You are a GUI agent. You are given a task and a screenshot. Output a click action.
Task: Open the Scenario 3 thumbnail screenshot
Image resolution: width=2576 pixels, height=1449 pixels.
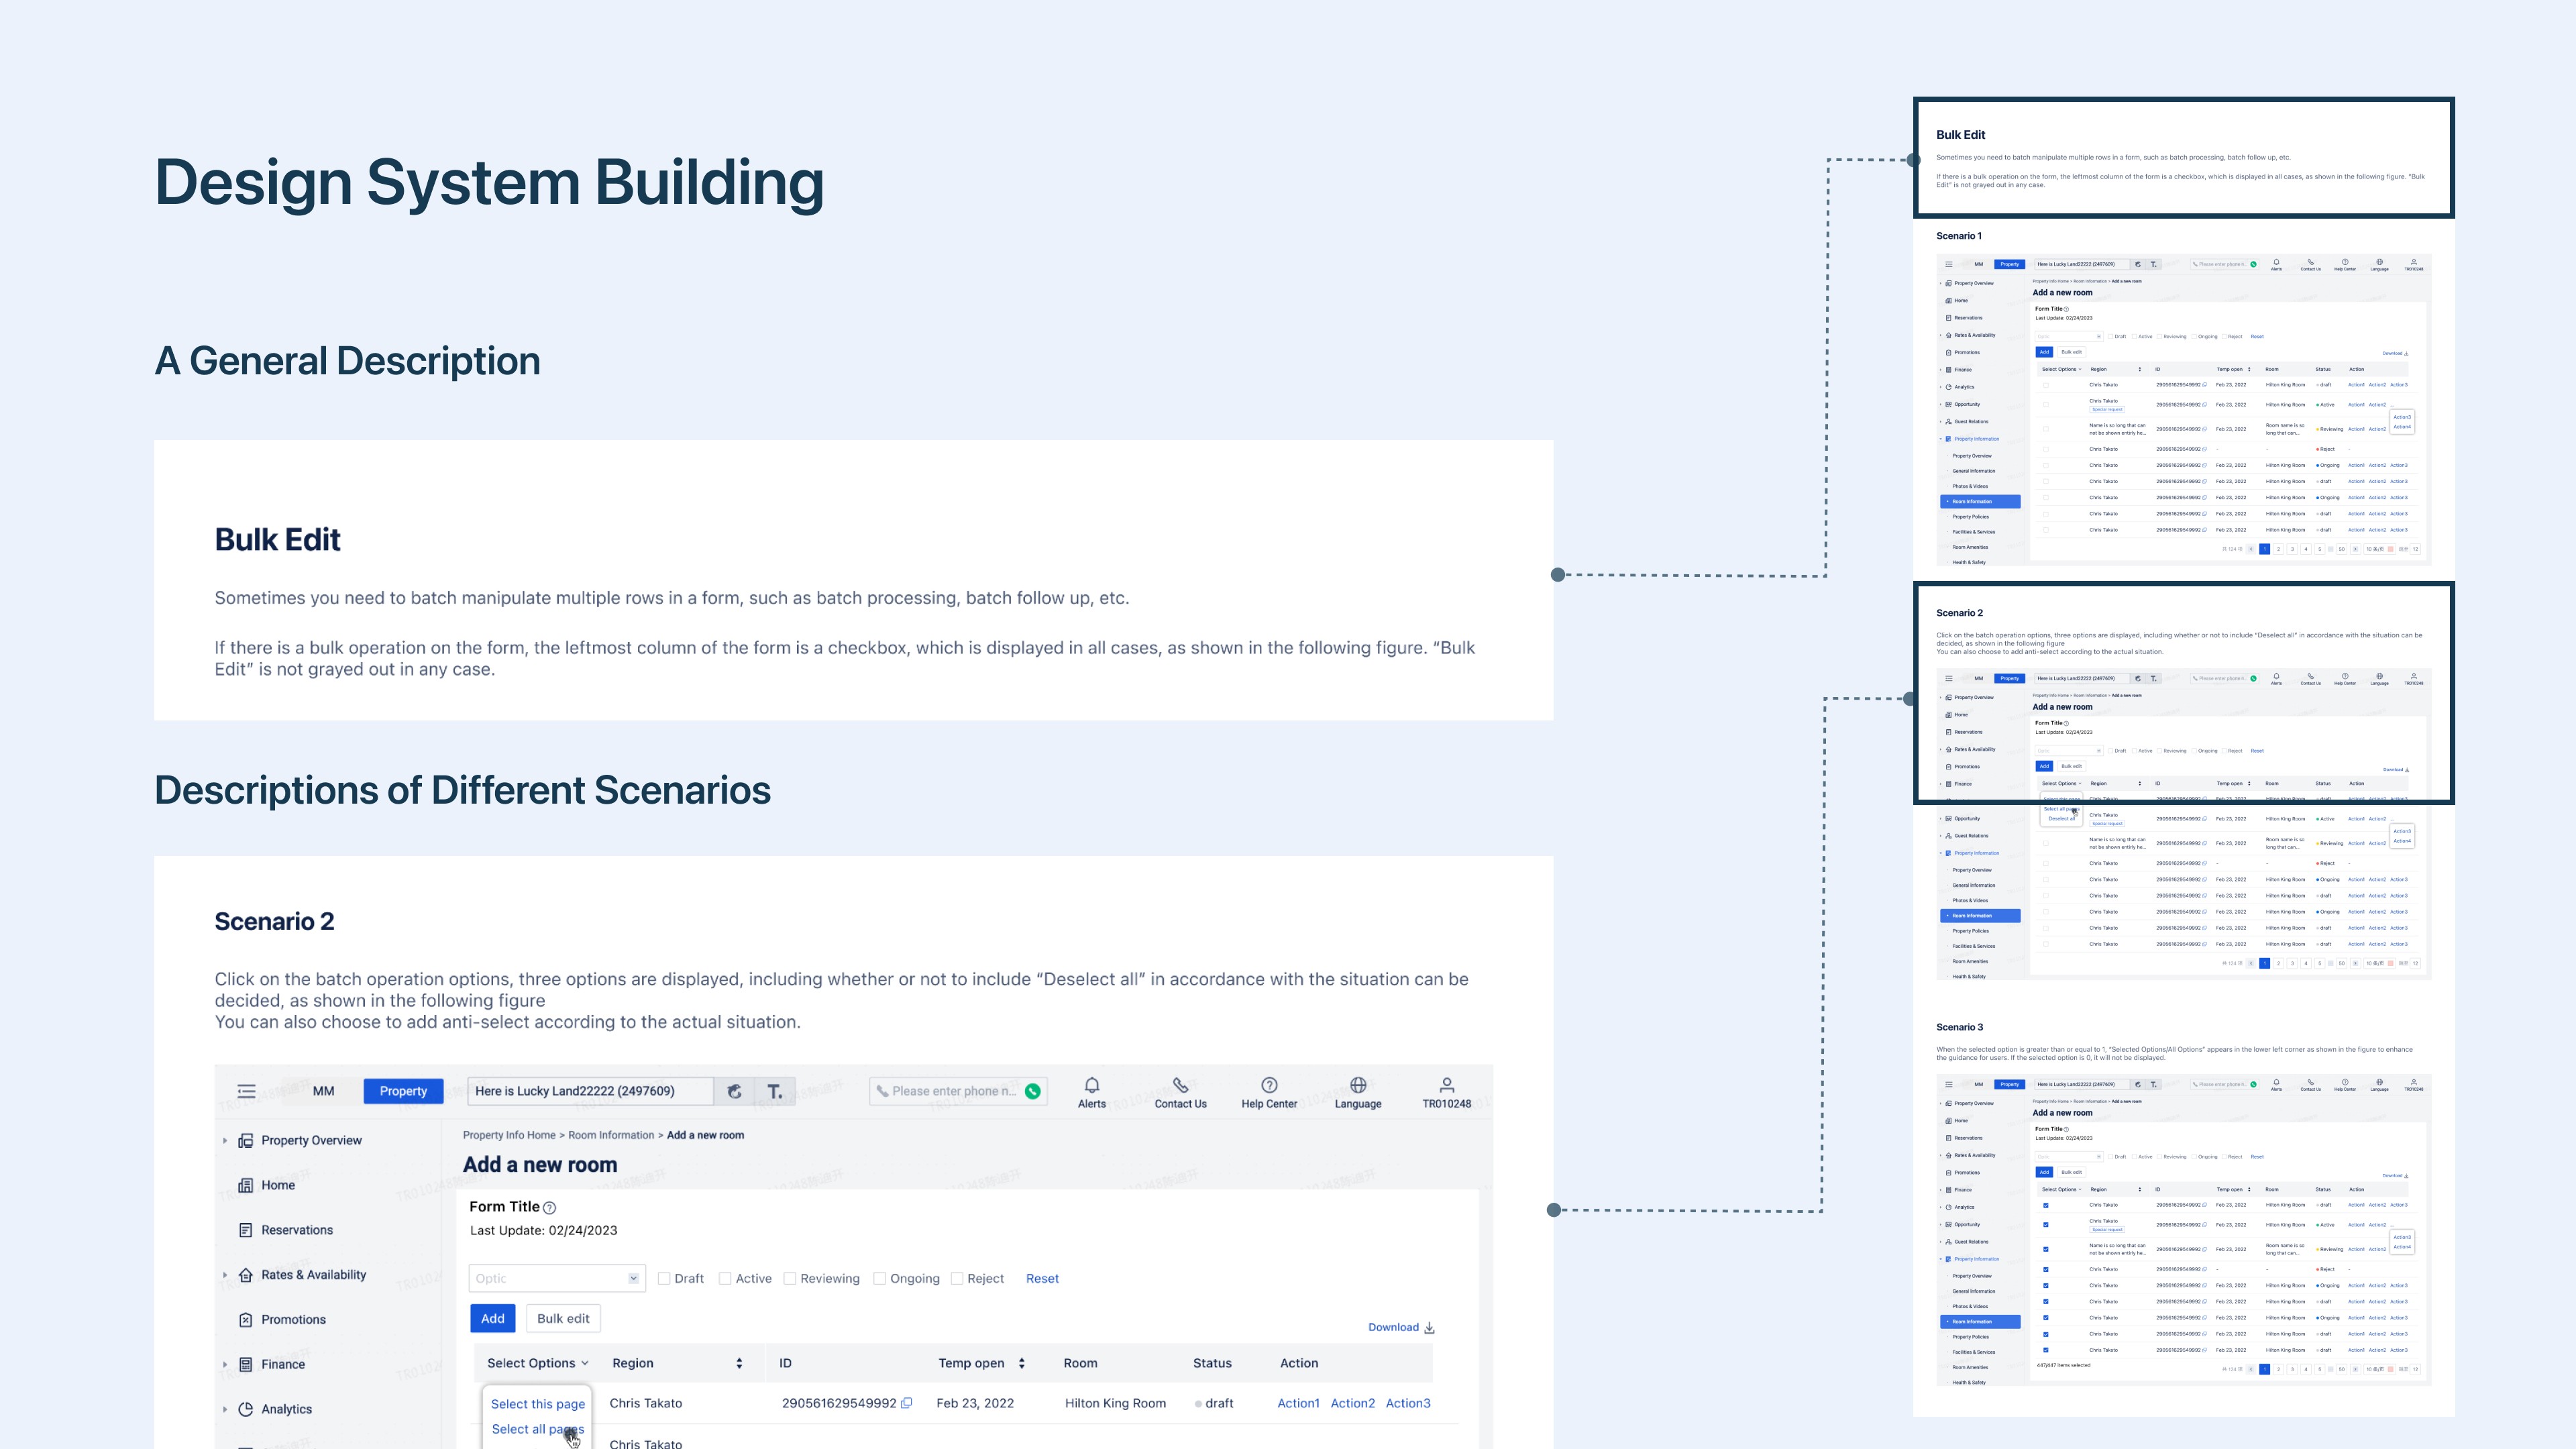2184,1230
